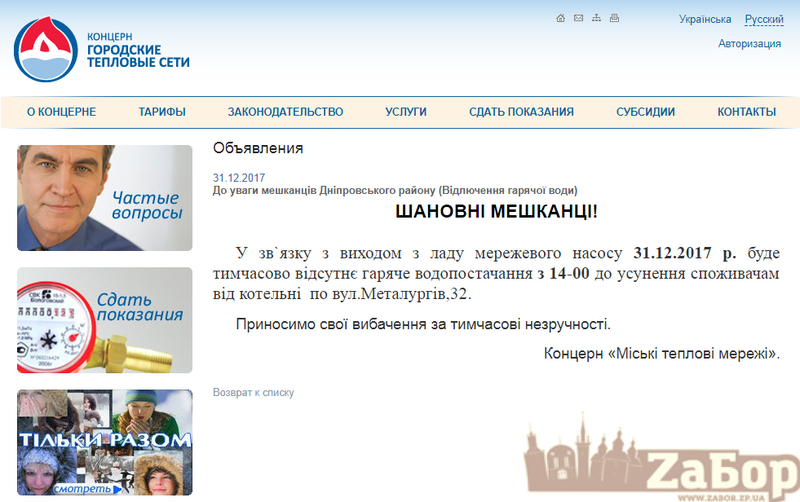
Task: Open the ТАРИФЫ menu item
Action: 162,112
